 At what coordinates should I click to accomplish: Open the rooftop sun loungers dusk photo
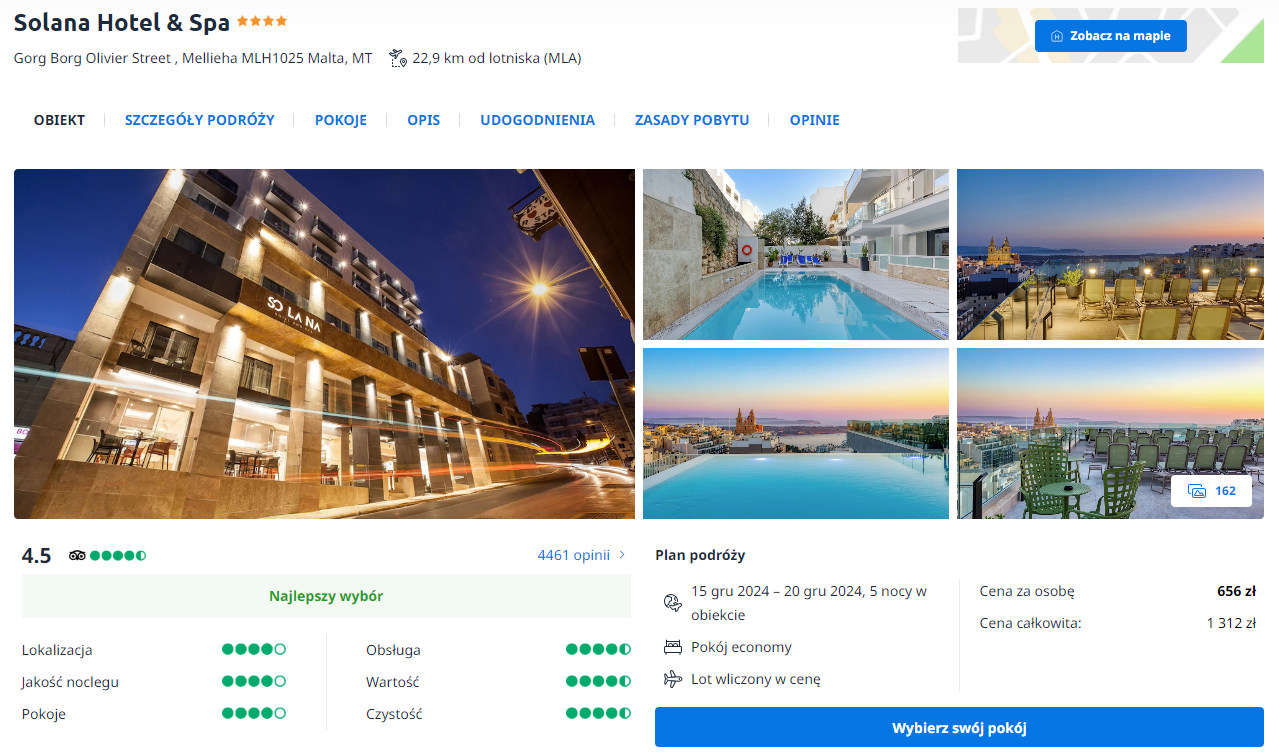click(1110, 254)
